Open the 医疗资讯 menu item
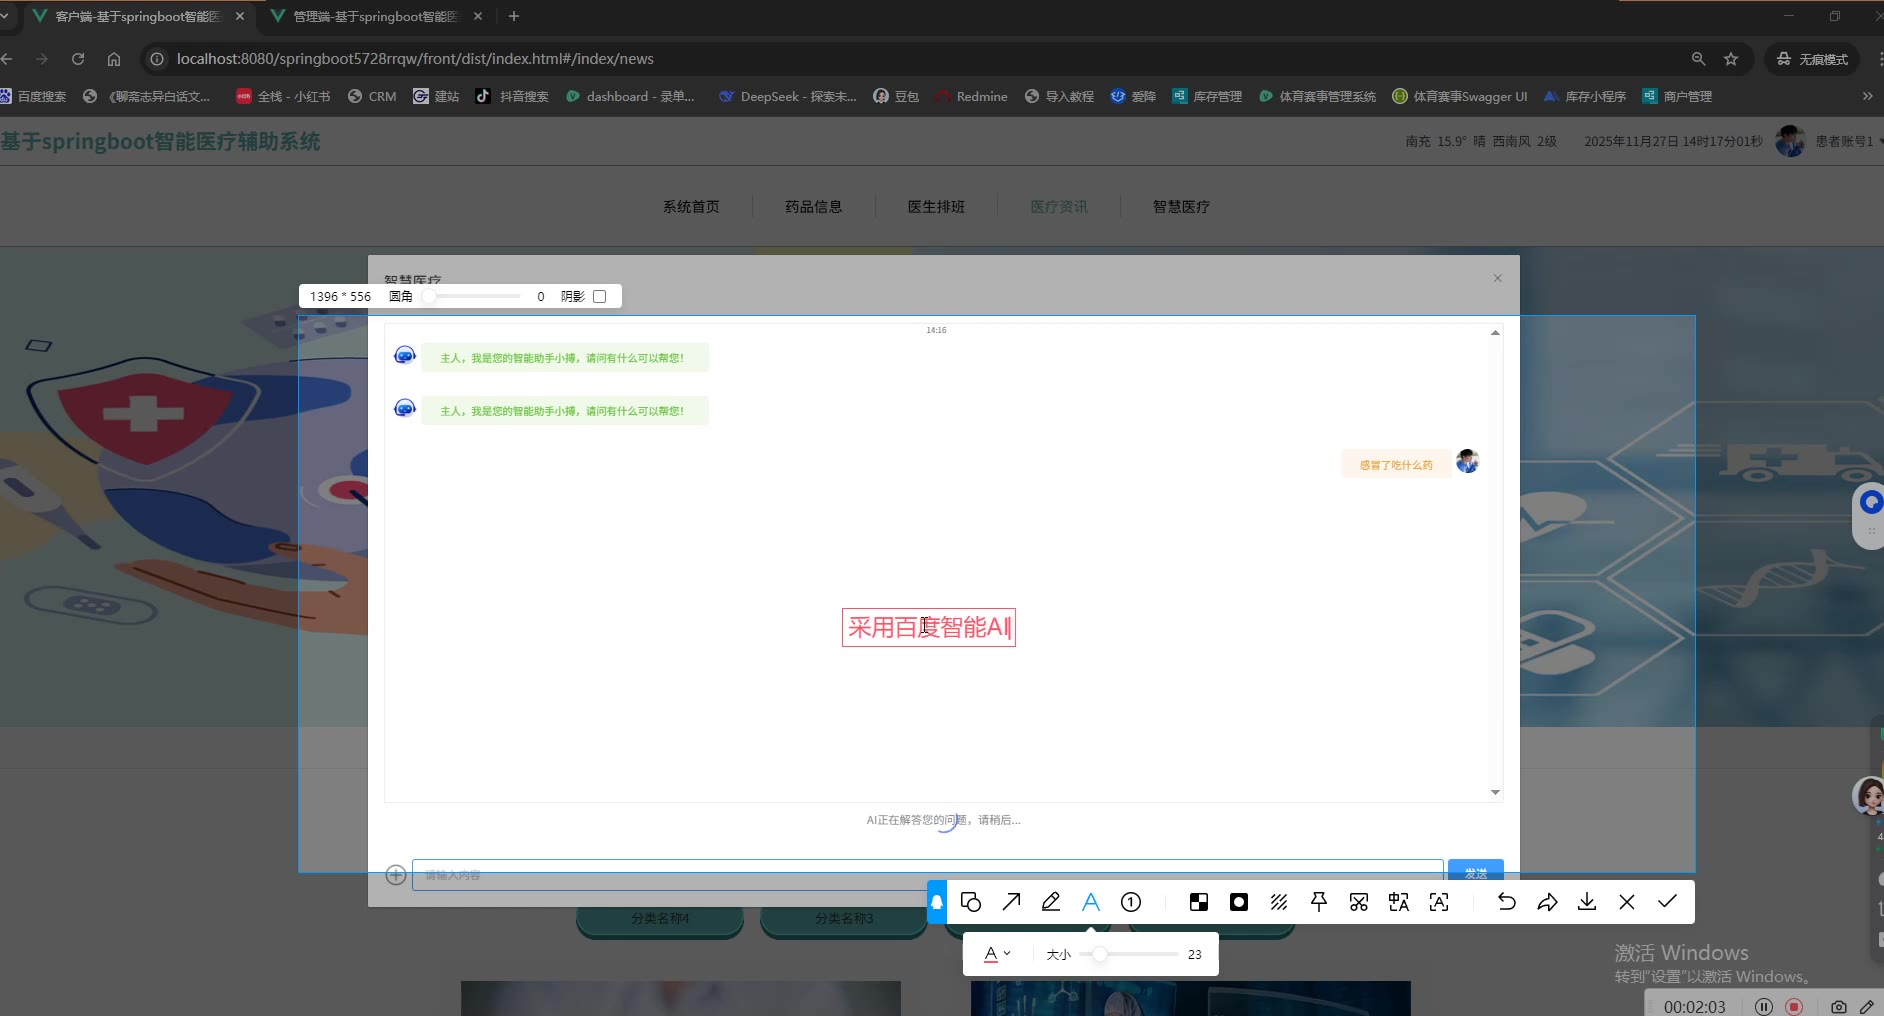 (x=1059, y=207)
